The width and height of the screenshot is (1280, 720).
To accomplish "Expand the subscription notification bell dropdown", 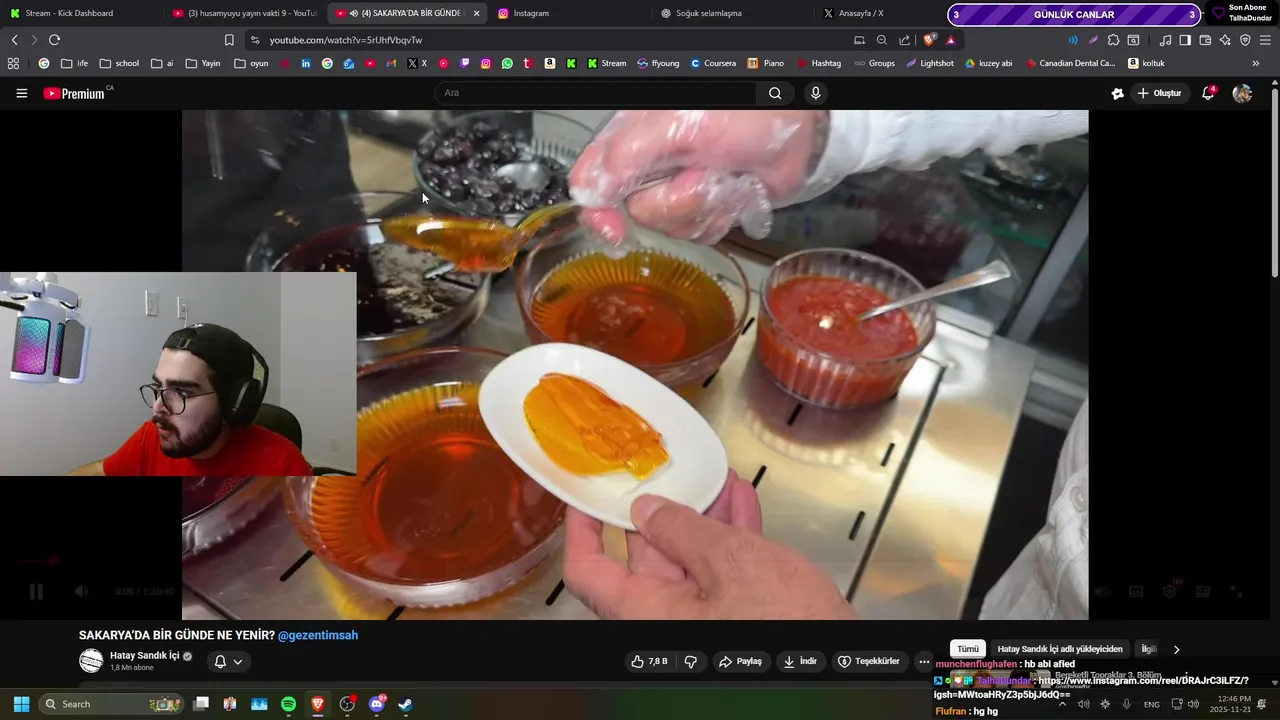I will tap(228, 661).
